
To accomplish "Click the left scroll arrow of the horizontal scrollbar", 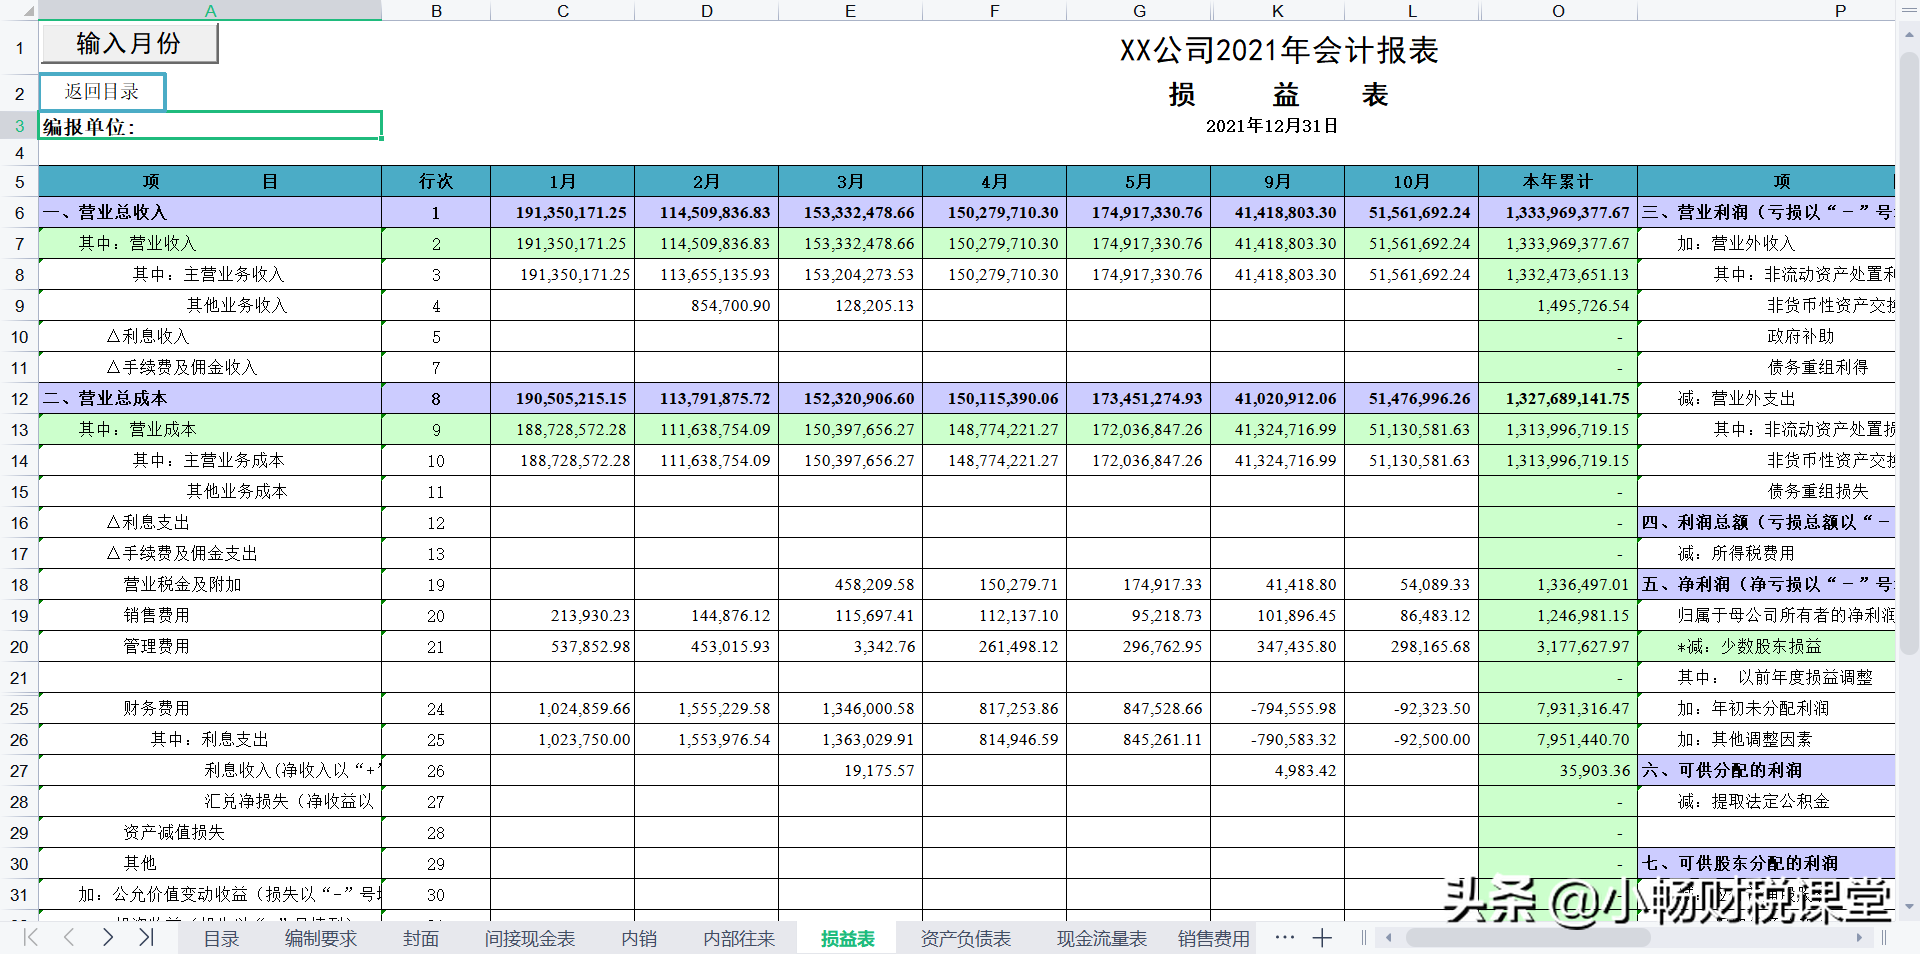I will pyautogui.click(x=1390, y=938).
